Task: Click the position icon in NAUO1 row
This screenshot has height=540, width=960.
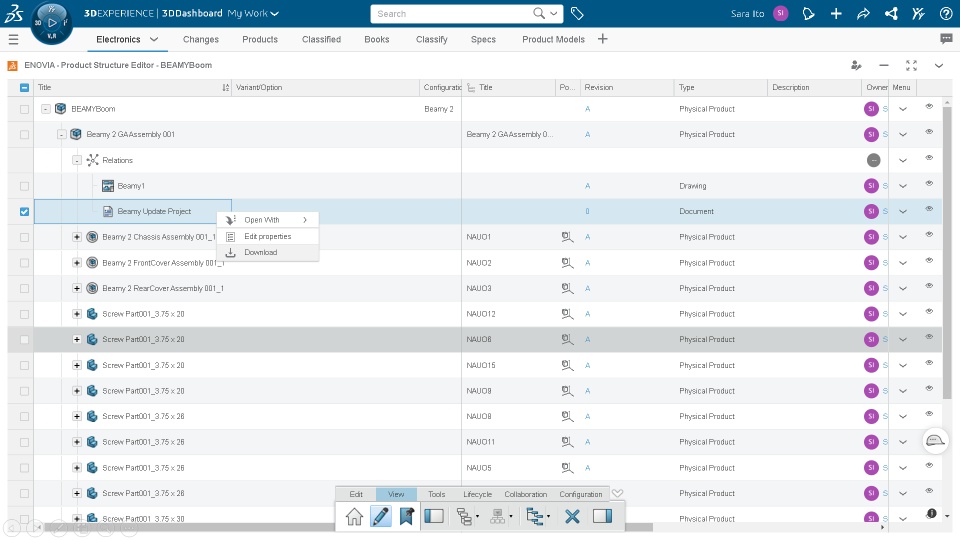Action: (568, 237)
